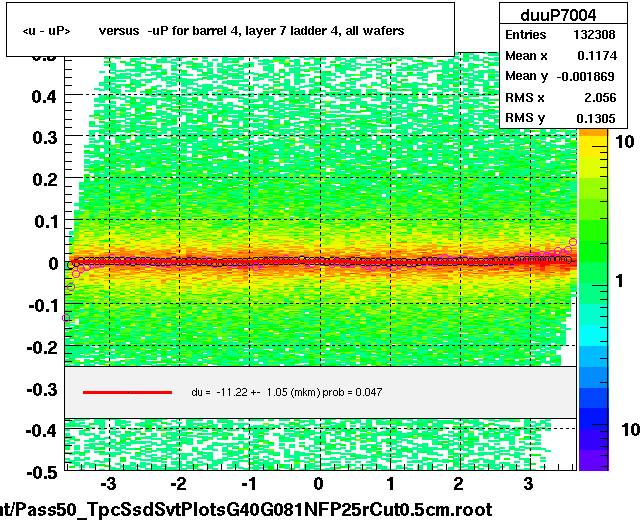The image size is (640, 523).
Task: Click the magenta marker near y -0.13
Action: coord(66,318)
